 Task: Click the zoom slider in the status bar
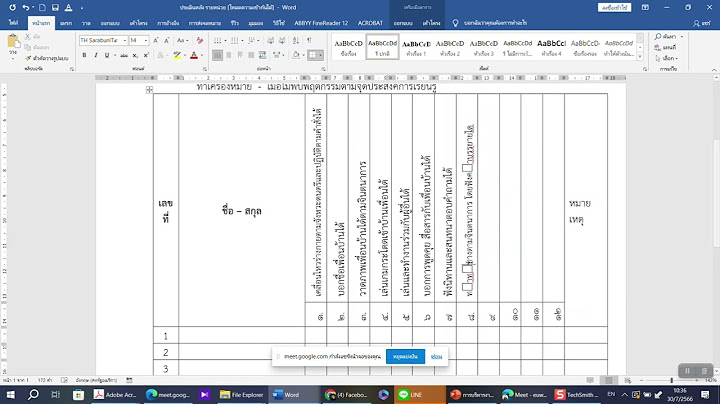(671, 380)
